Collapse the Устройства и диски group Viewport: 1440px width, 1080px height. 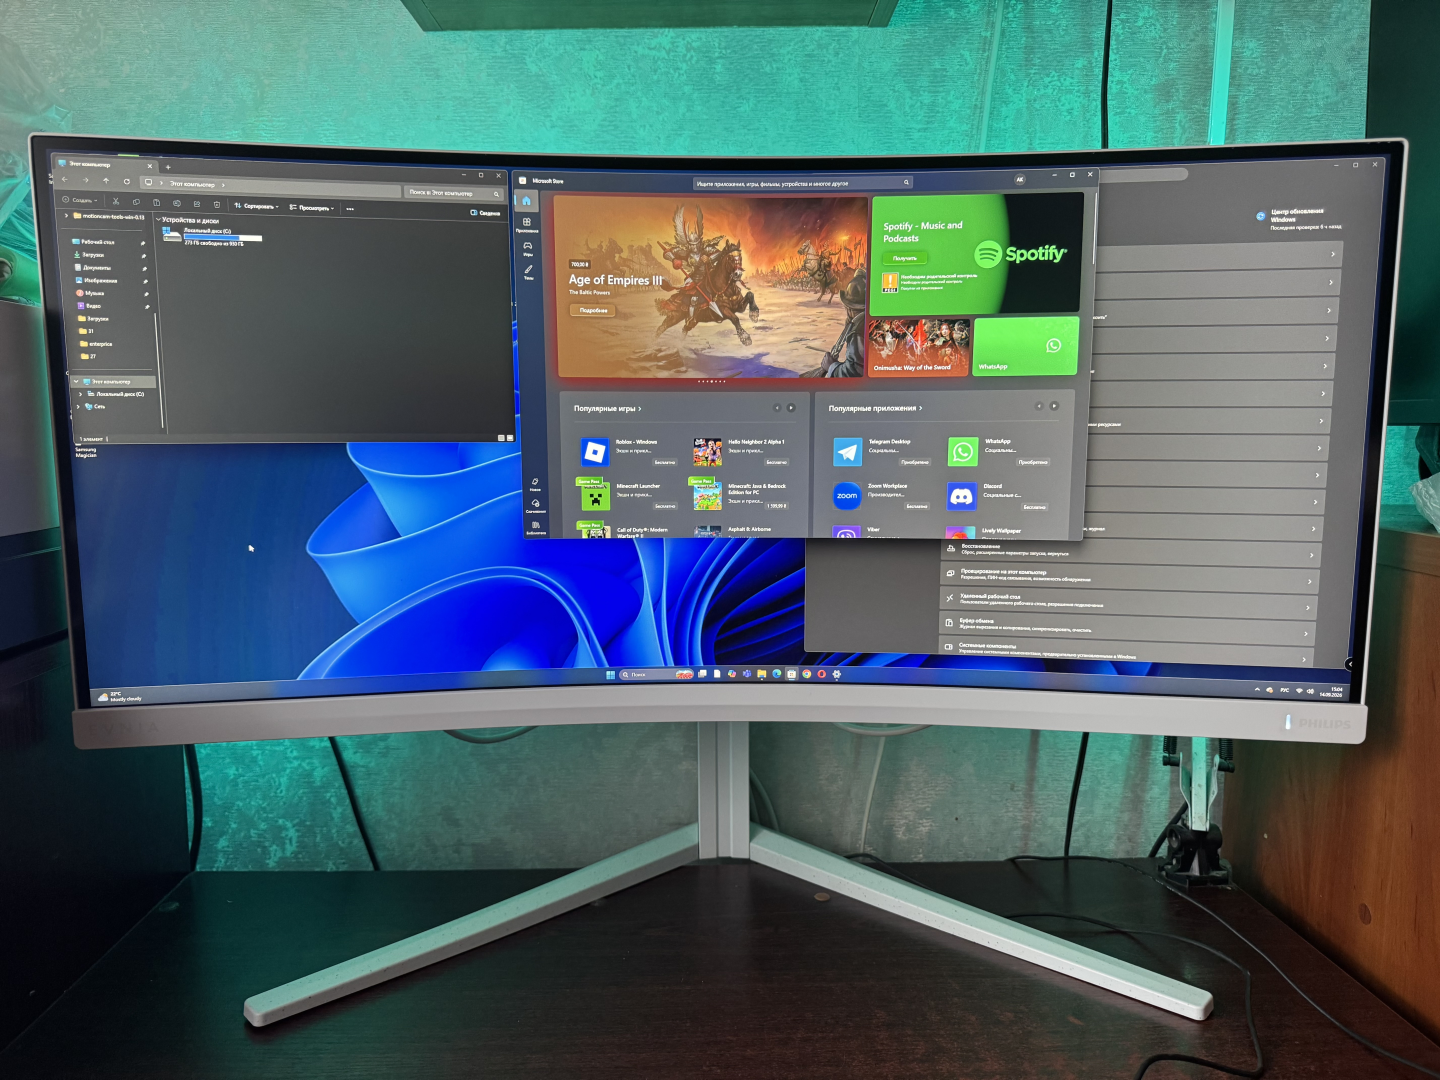158,219
